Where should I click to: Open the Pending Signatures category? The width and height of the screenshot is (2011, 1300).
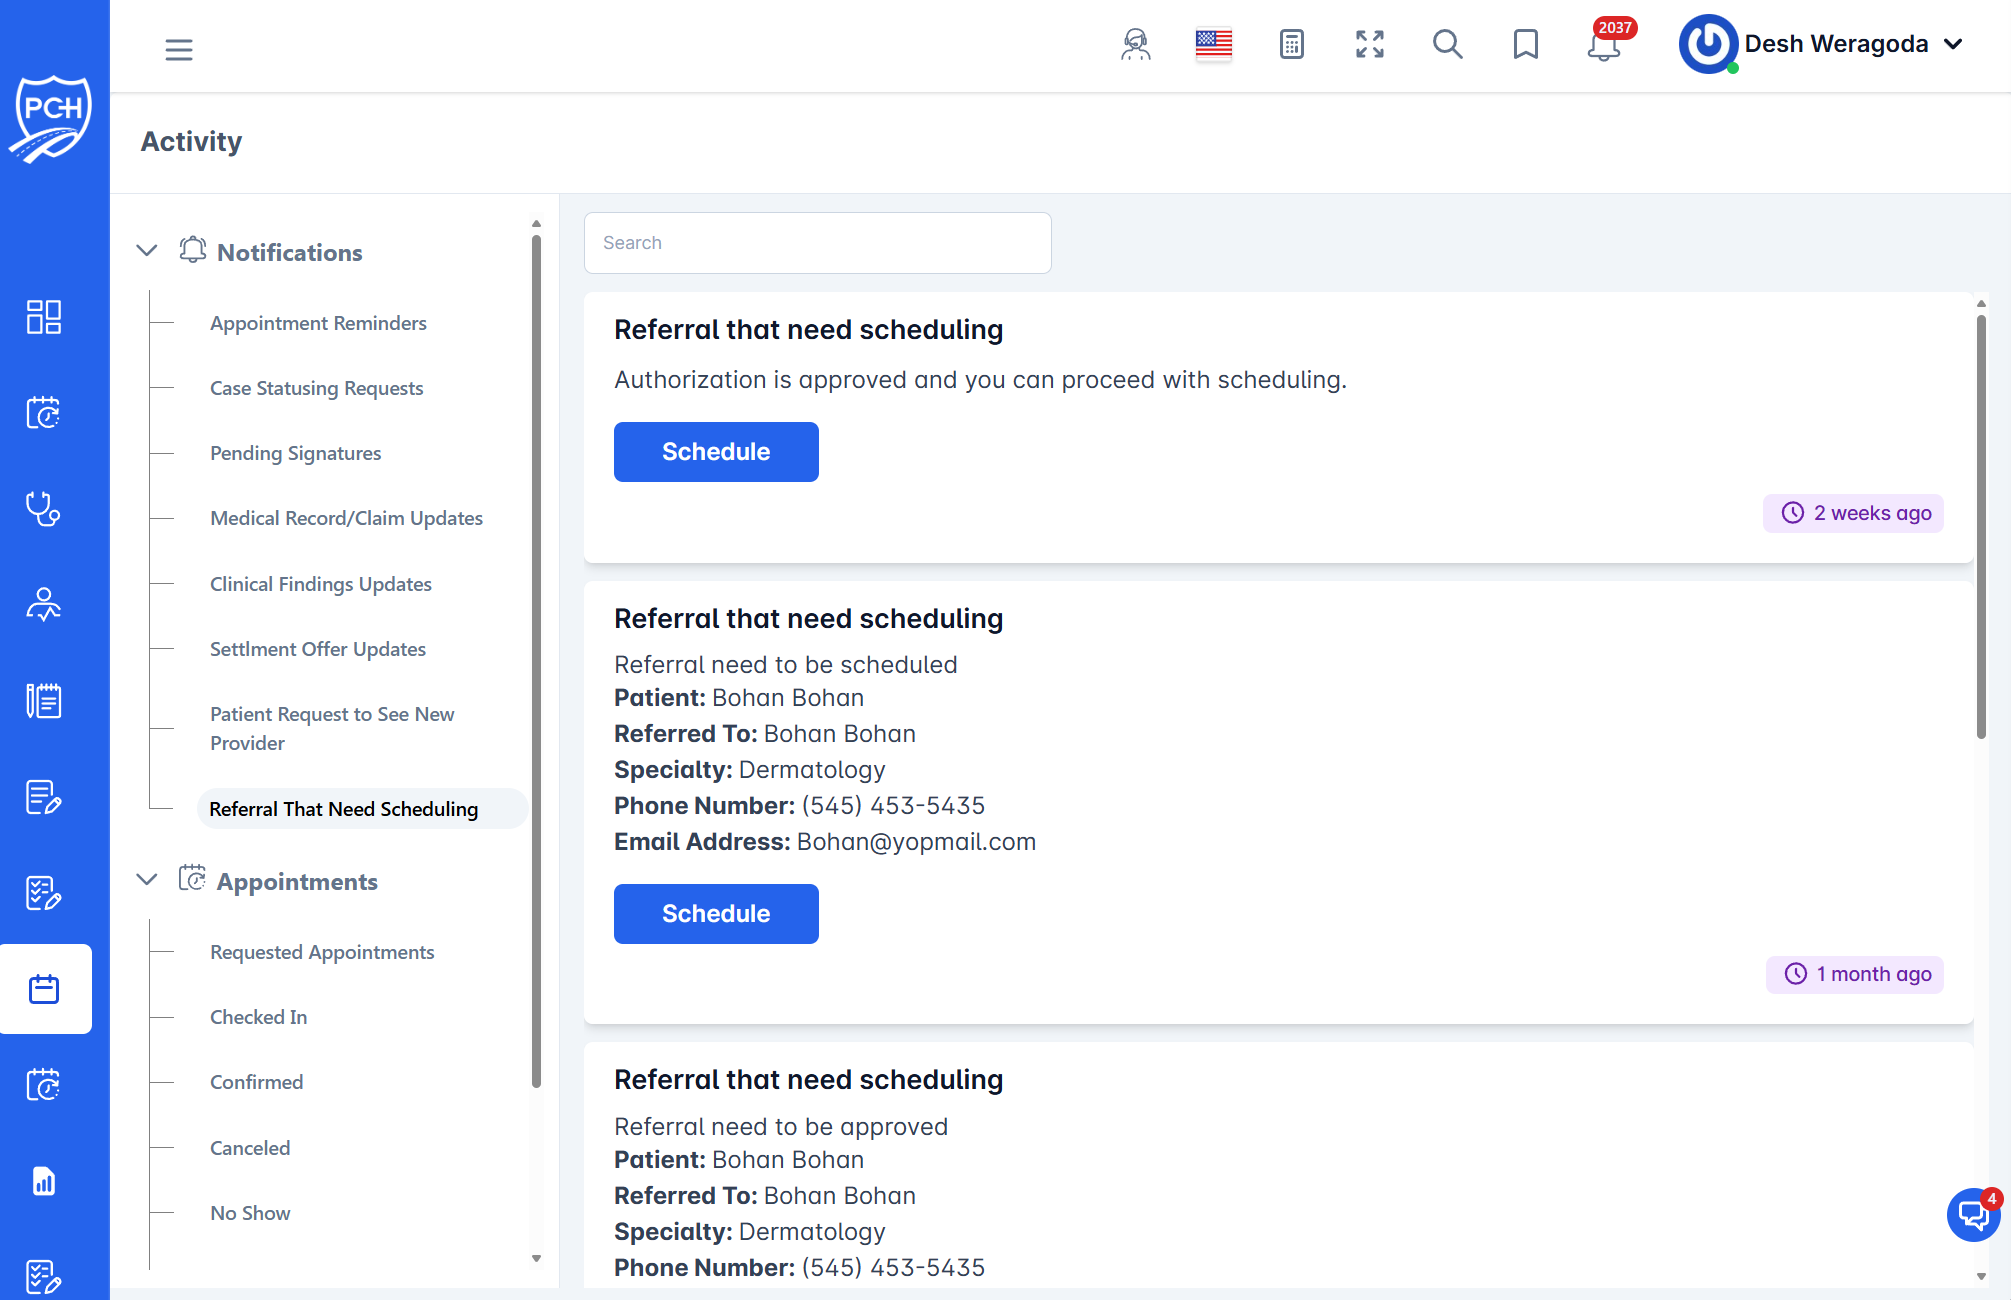295,452
